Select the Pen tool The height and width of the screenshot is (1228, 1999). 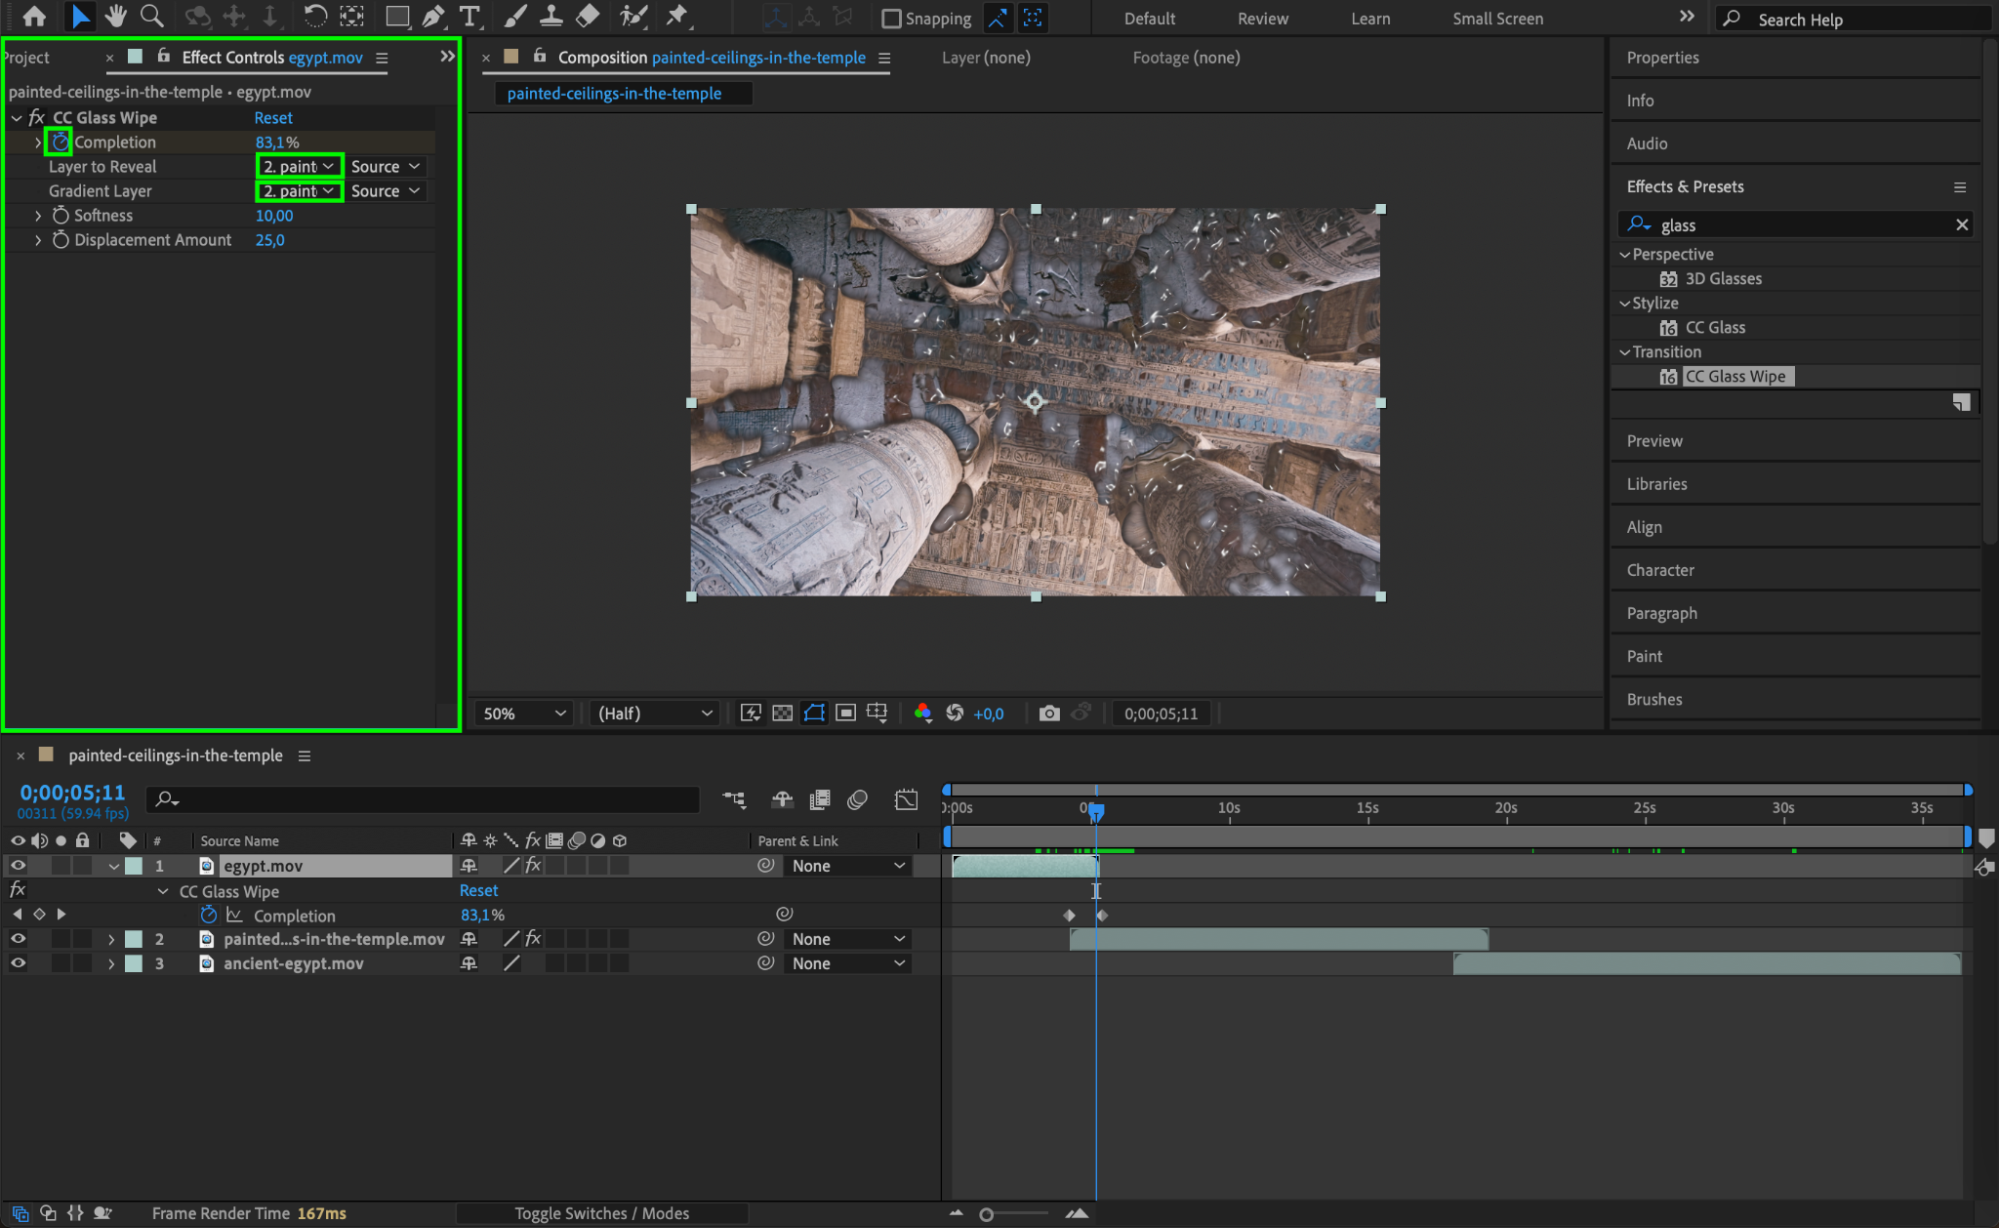433,16
